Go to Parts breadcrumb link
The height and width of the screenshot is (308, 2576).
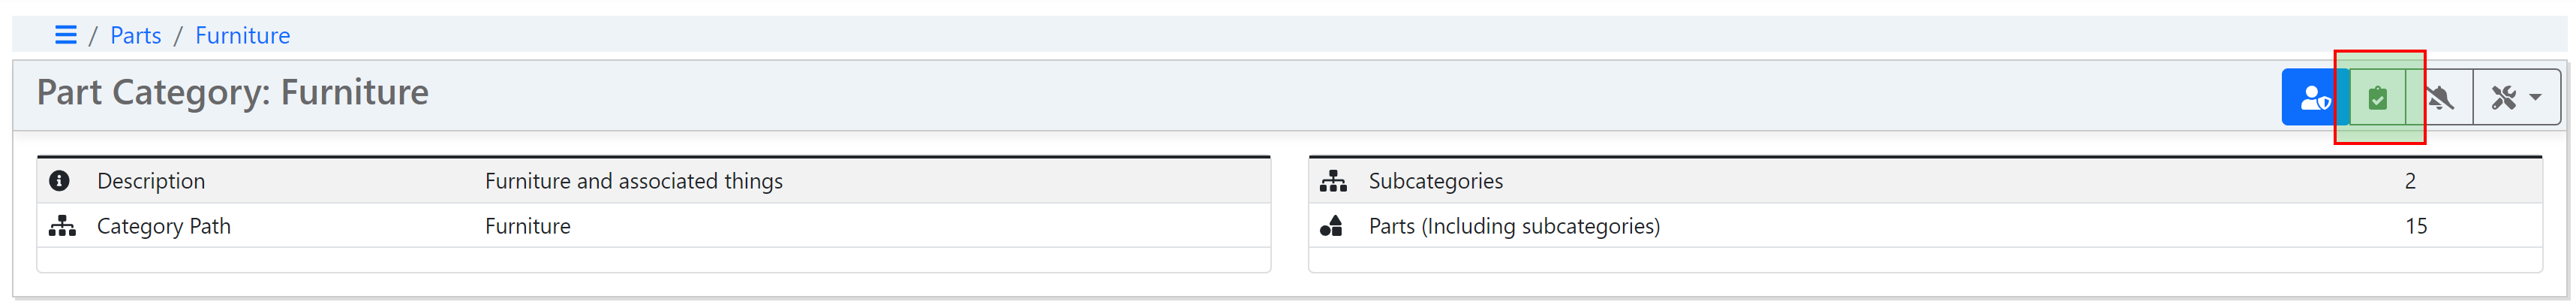[x=135, y=36]
